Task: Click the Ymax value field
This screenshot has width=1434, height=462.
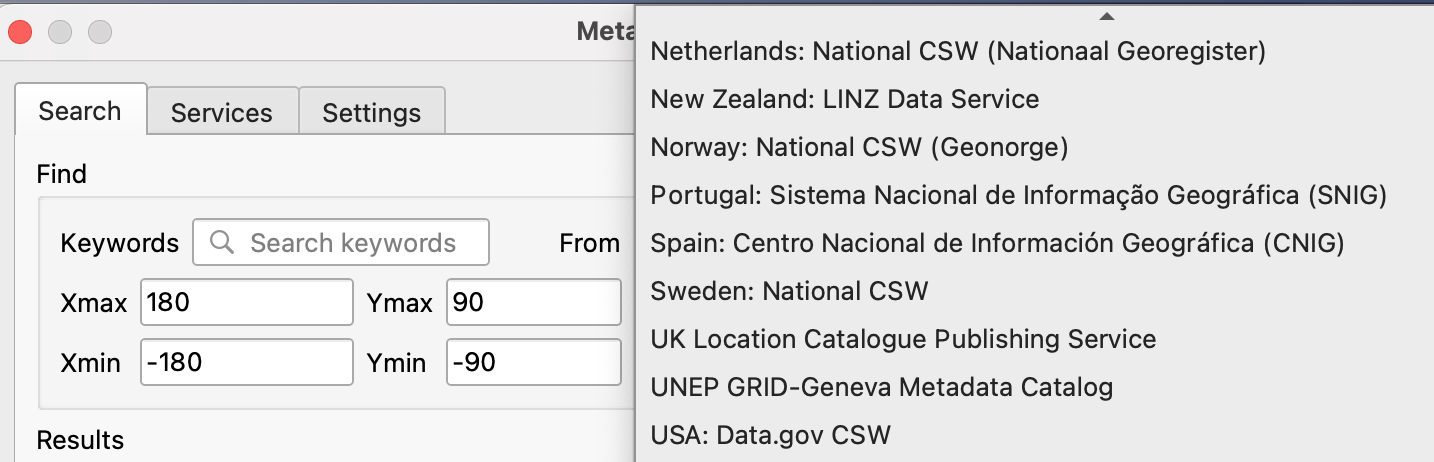Action: click(534, 302)
